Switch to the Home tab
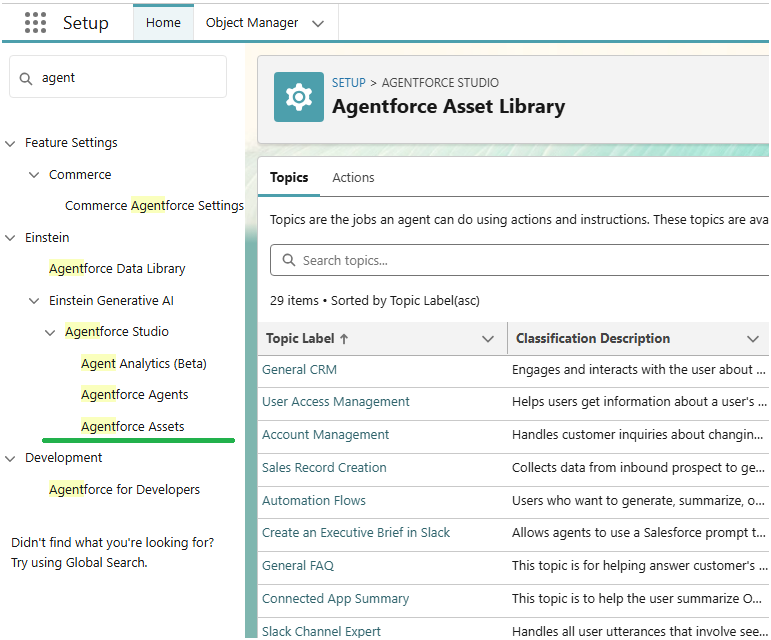This screenshot has height=640, width=771. 163,23
